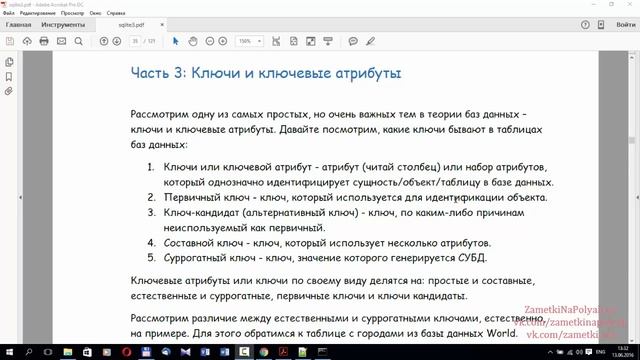Open the help question mark icon
The image size is (640, 360).
585,24
